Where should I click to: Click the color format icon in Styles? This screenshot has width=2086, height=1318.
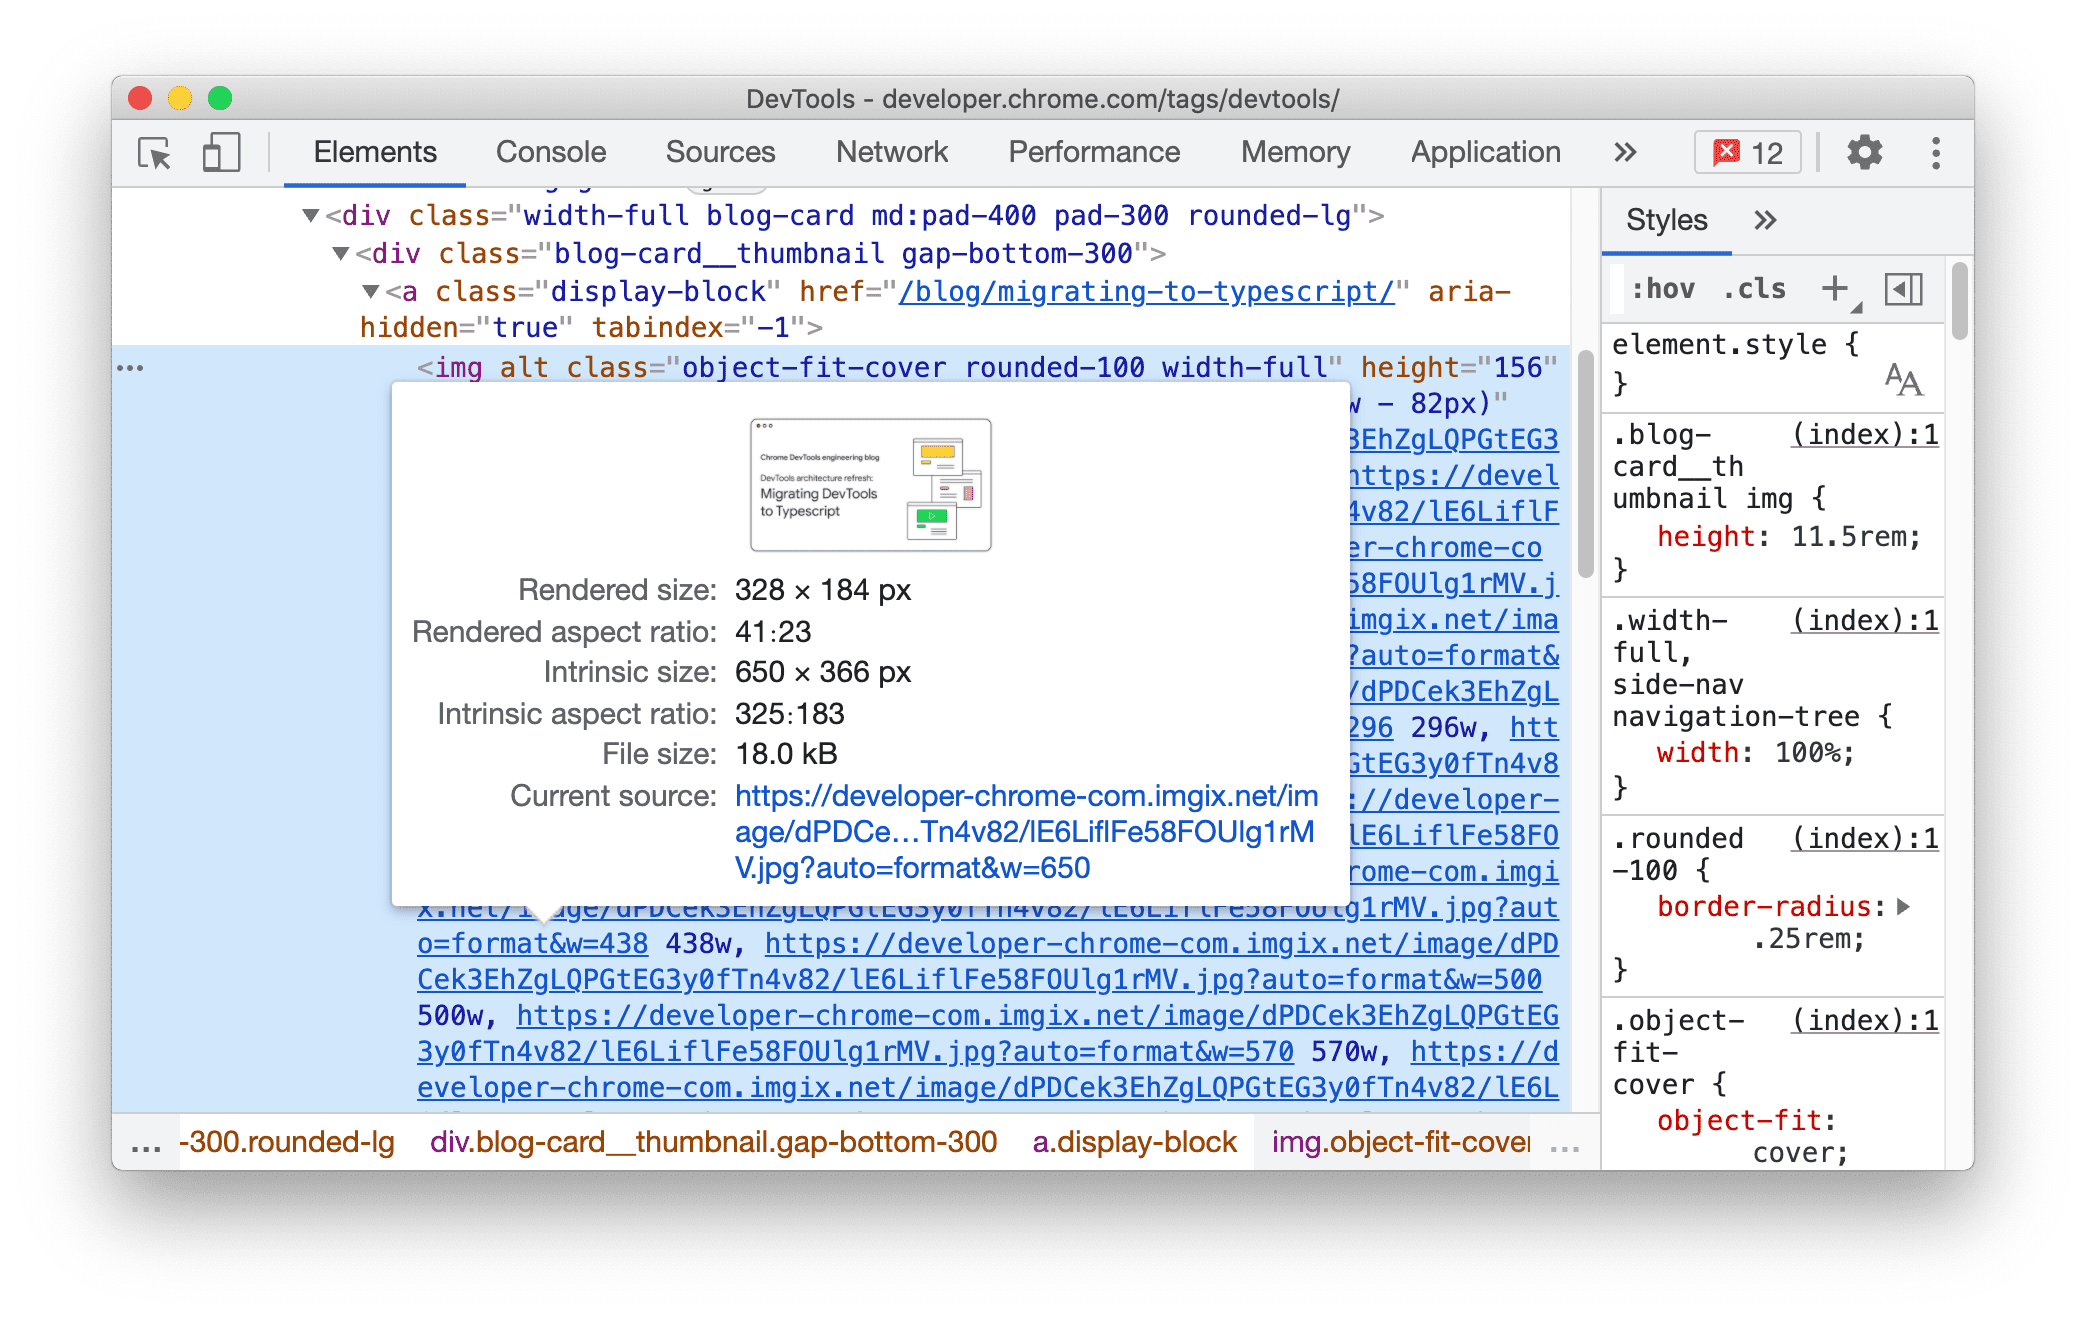(1905, 292)
